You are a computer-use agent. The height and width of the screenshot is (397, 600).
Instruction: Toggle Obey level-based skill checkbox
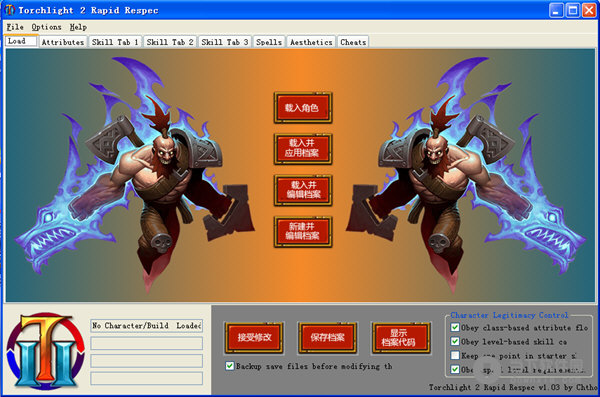pyautogui.click(x=455, y=341)
